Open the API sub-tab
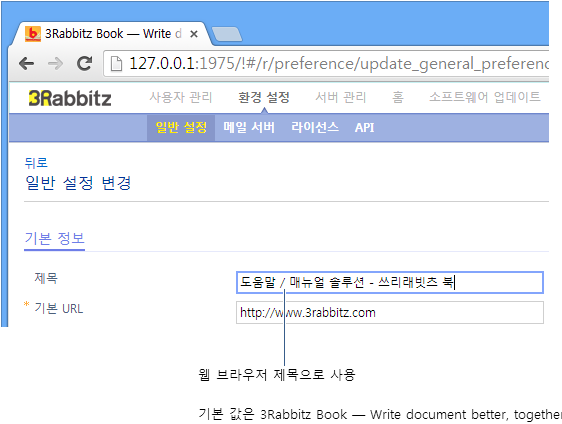Viewport: 562px width, 424px height. tap(365, 128)
